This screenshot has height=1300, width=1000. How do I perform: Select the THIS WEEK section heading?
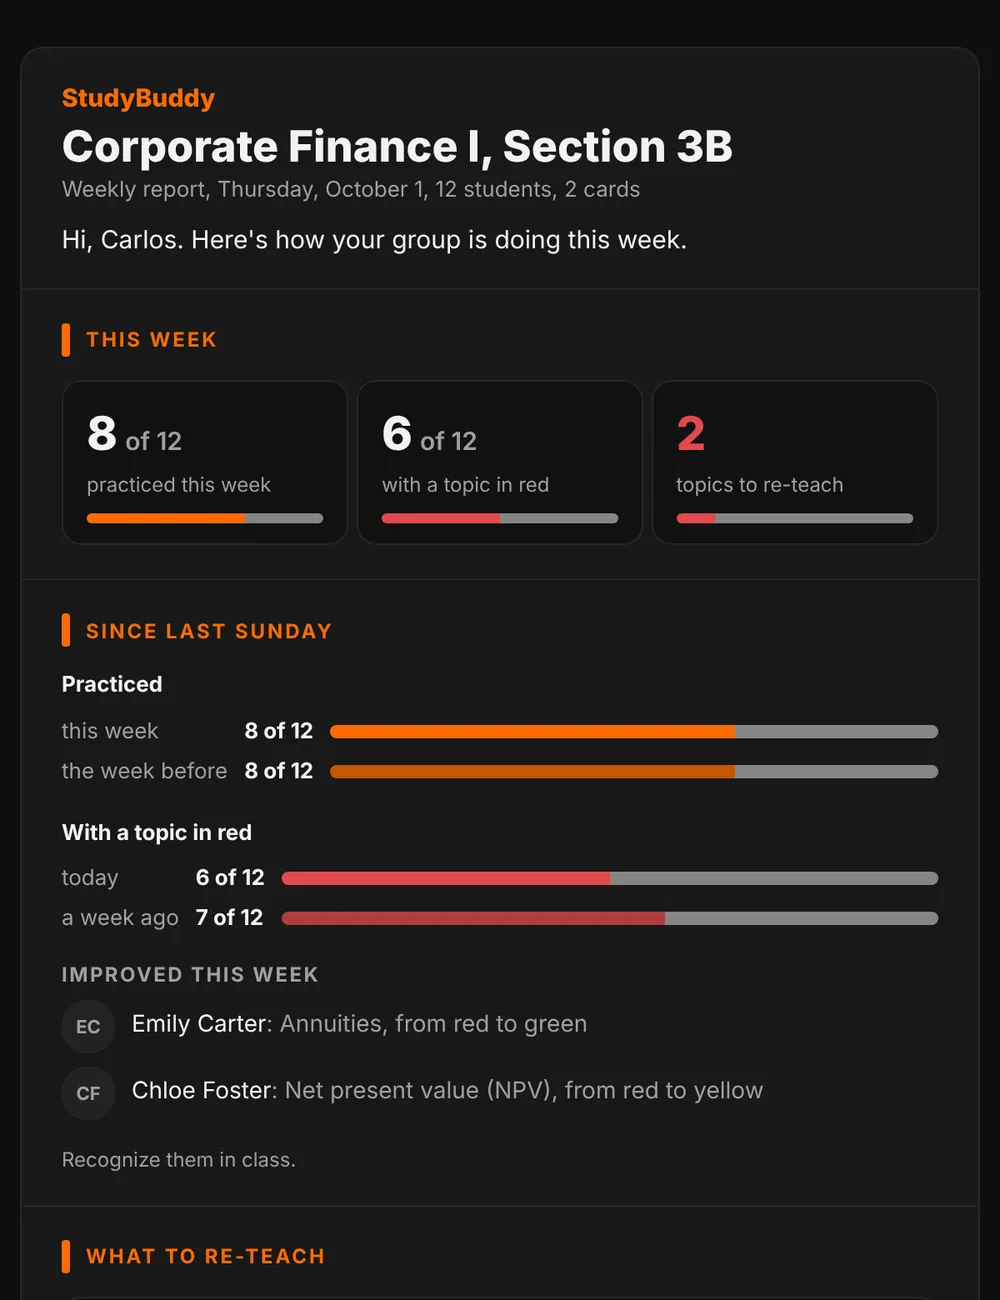151,340
